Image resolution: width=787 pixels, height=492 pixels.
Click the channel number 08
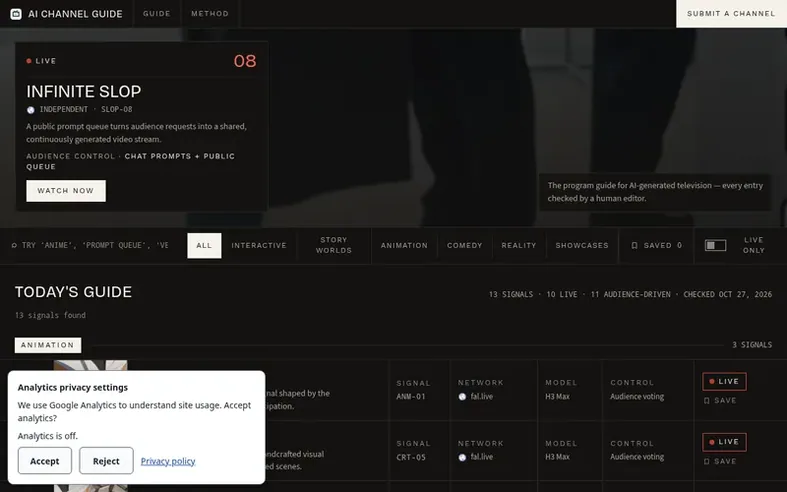pos(245,61)
